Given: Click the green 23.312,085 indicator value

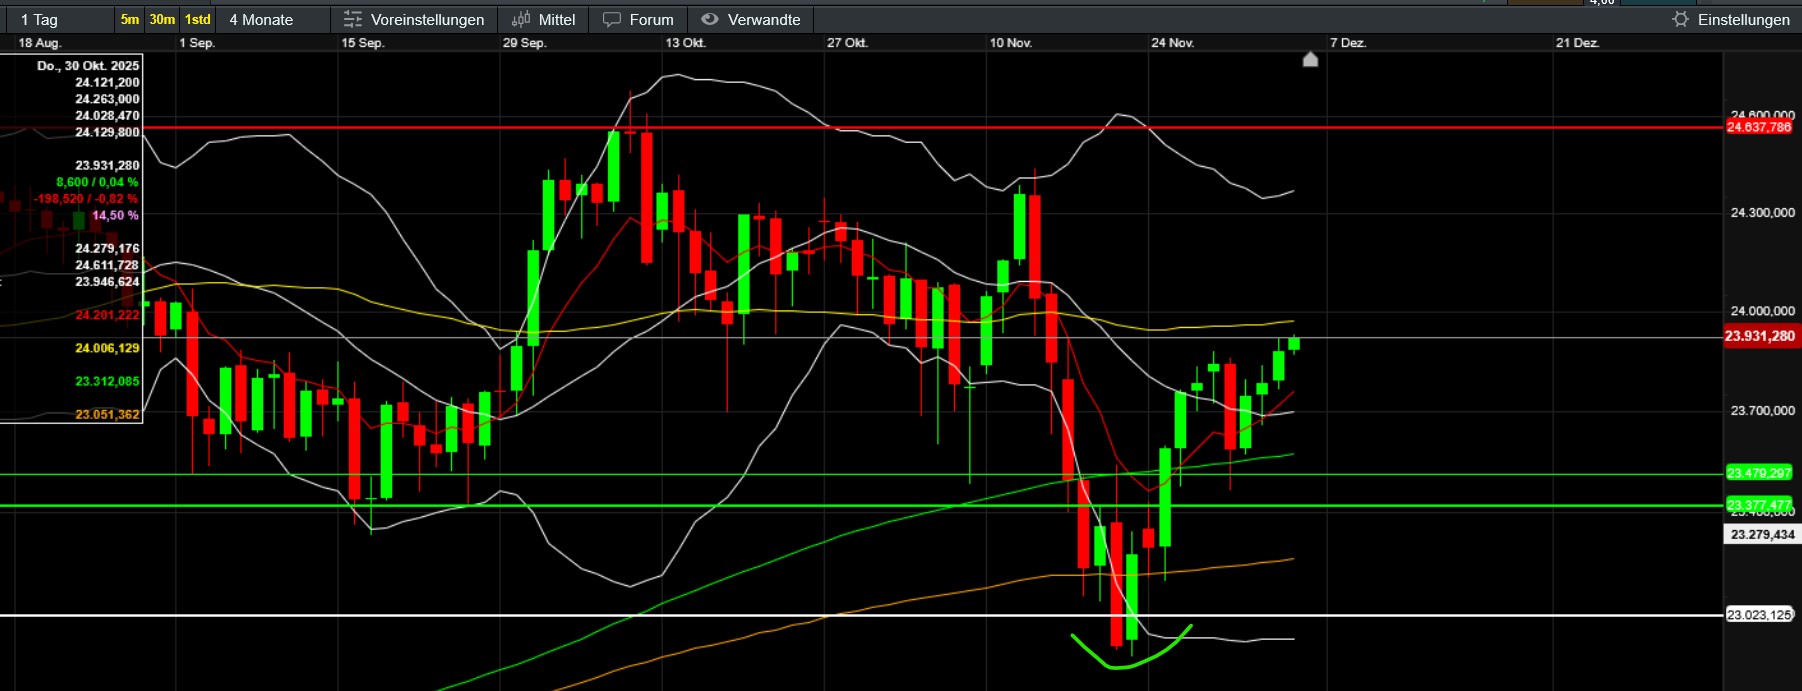Looking at the screenshot, I should click(x=107, y=381).
